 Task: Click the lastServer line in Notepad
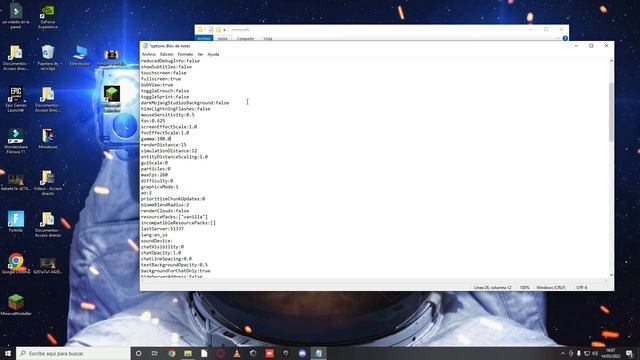162,229
